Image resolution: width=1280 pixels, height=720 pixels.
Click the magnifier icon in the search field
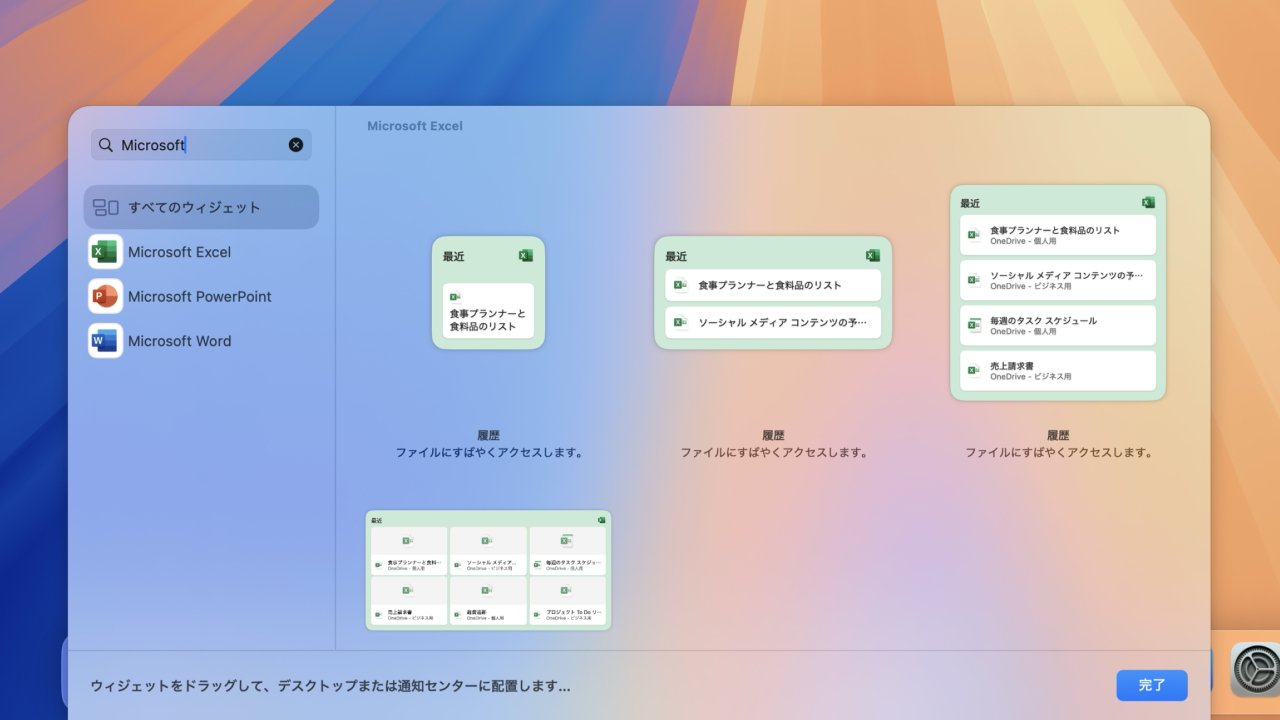[x=105, y=145]
